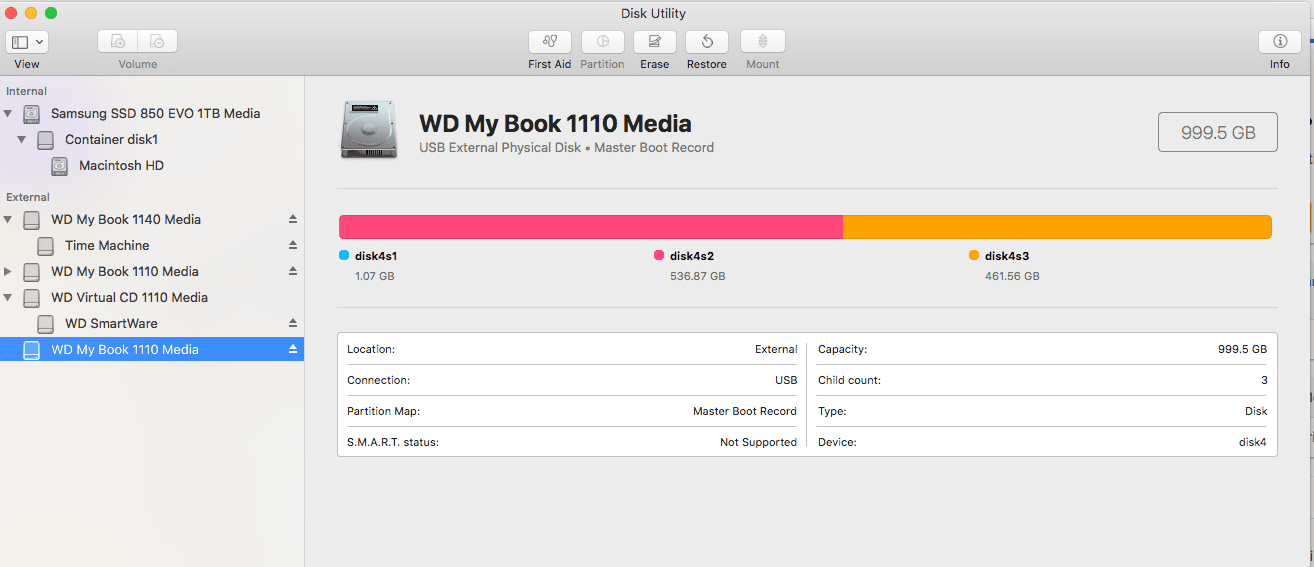
Task: Click the Restore toolbar icon
Action: [x=707, y=42]
